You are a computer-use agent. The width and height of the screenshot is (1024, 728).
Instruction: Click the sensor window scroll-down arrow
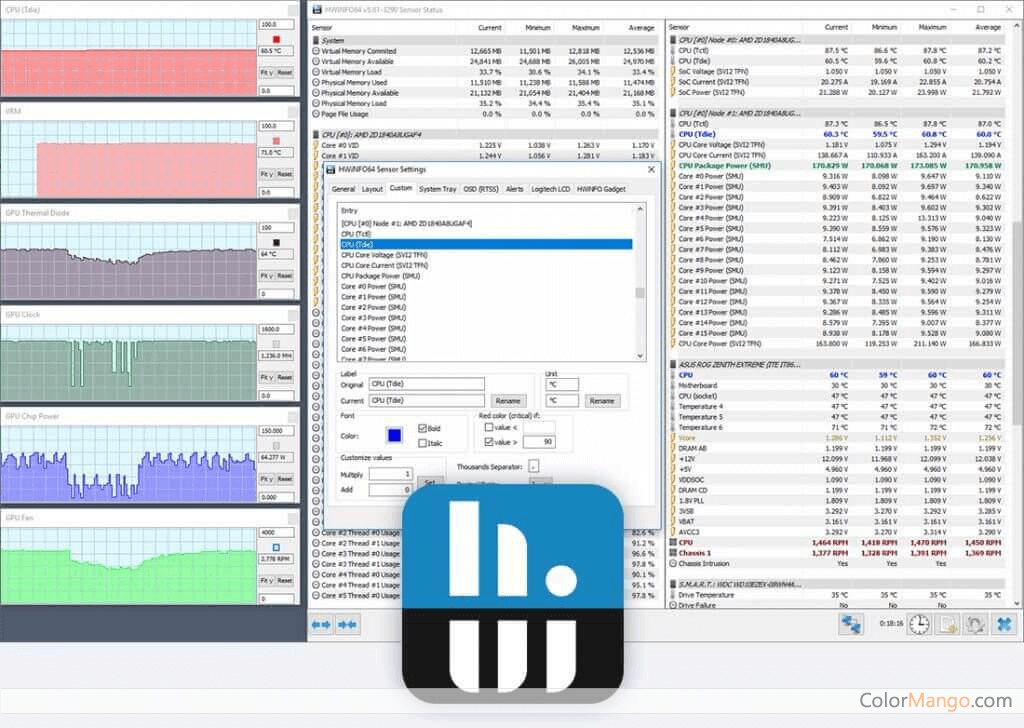1017,603
